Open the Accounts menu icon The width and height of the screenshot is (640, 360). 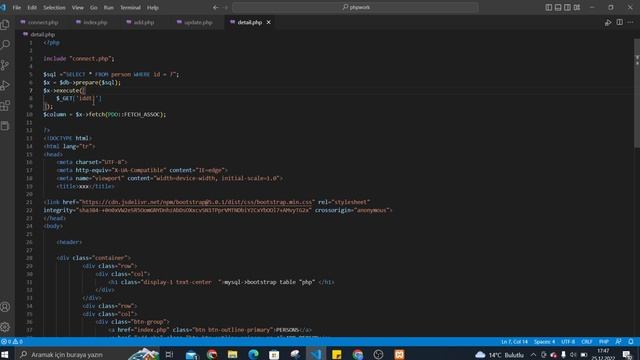(x=5, y=307)
